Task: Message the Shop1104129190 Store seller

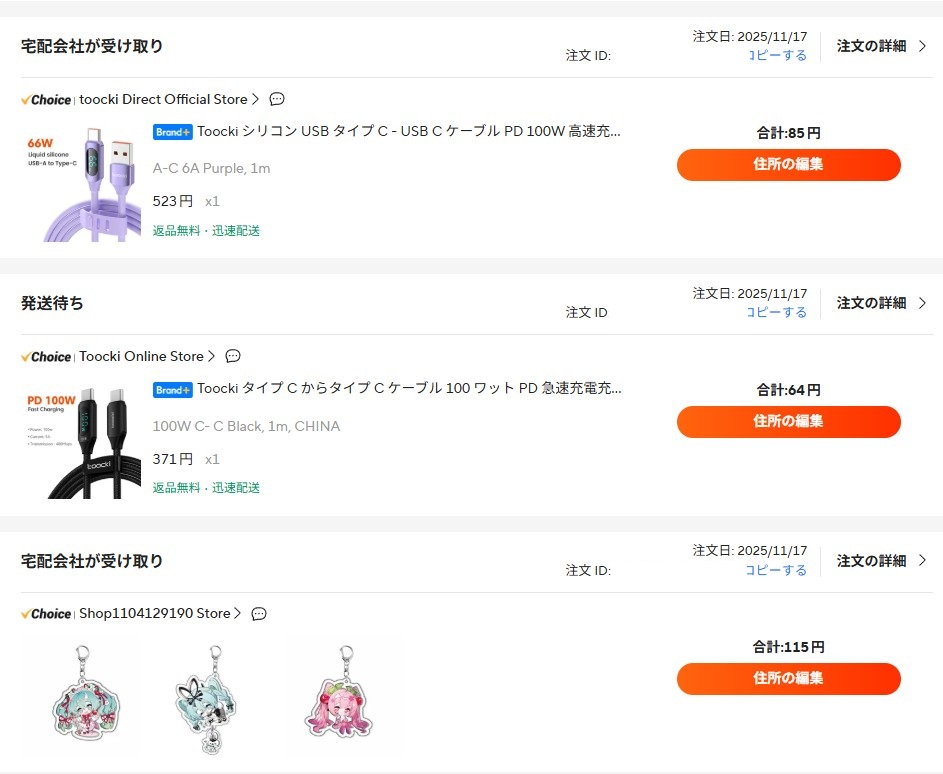Action: click(259, 613)
